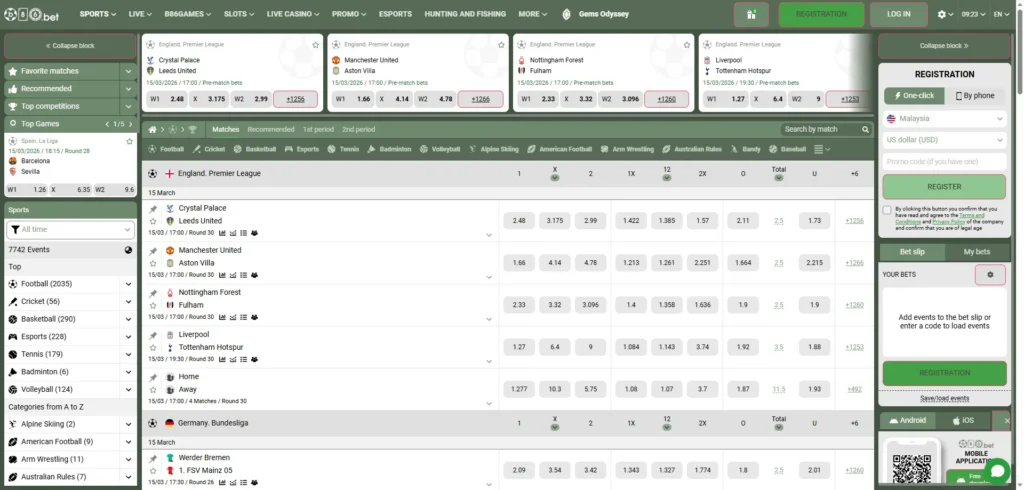The image size is (1024, 490).
Task: Open the ESPORTS page
Action: 395,14
